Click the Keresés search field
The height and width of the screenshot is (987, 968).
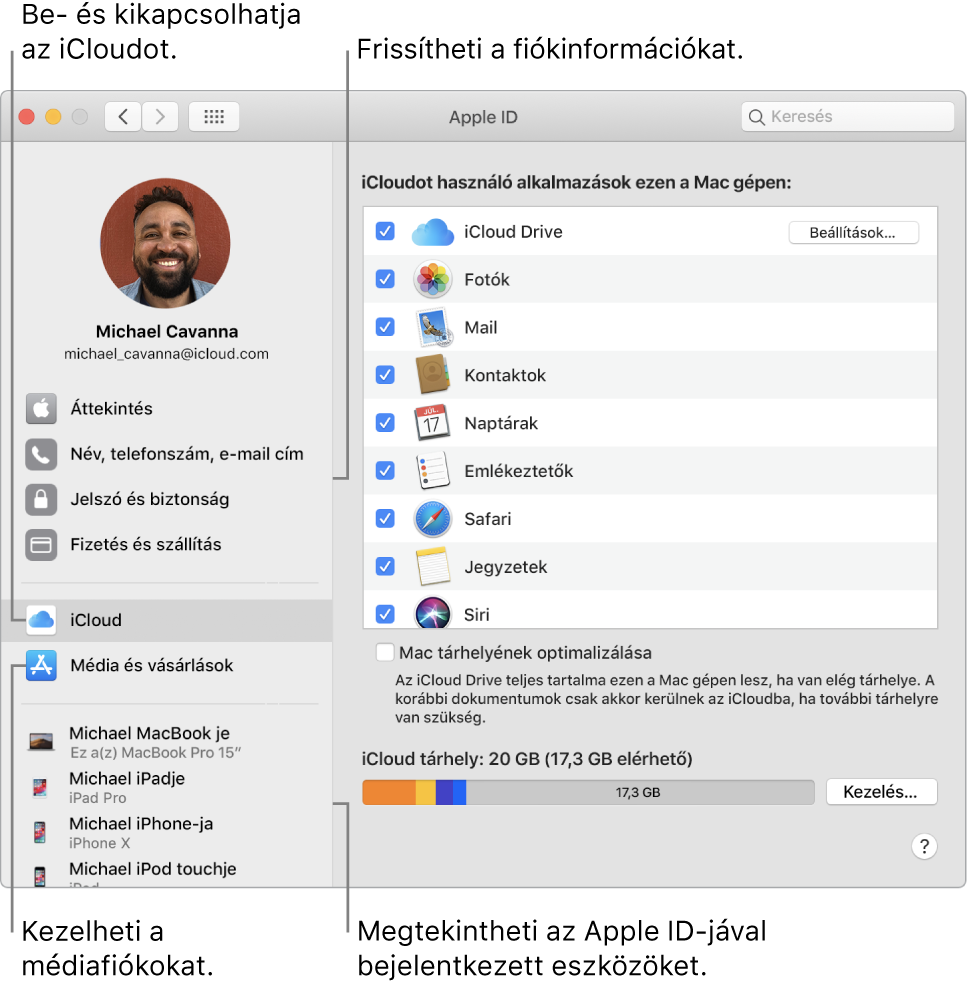848,116
